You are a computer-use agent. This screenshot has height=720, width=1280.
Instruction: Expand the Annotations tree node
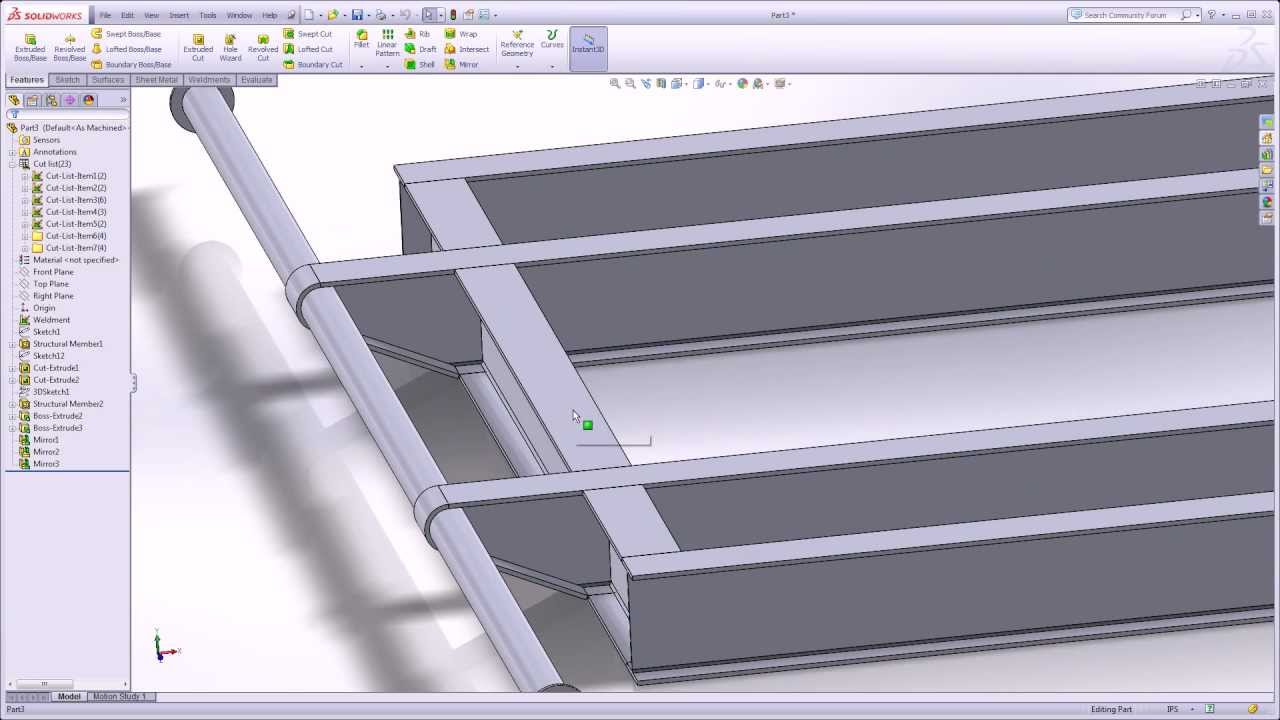coord(12,152)
